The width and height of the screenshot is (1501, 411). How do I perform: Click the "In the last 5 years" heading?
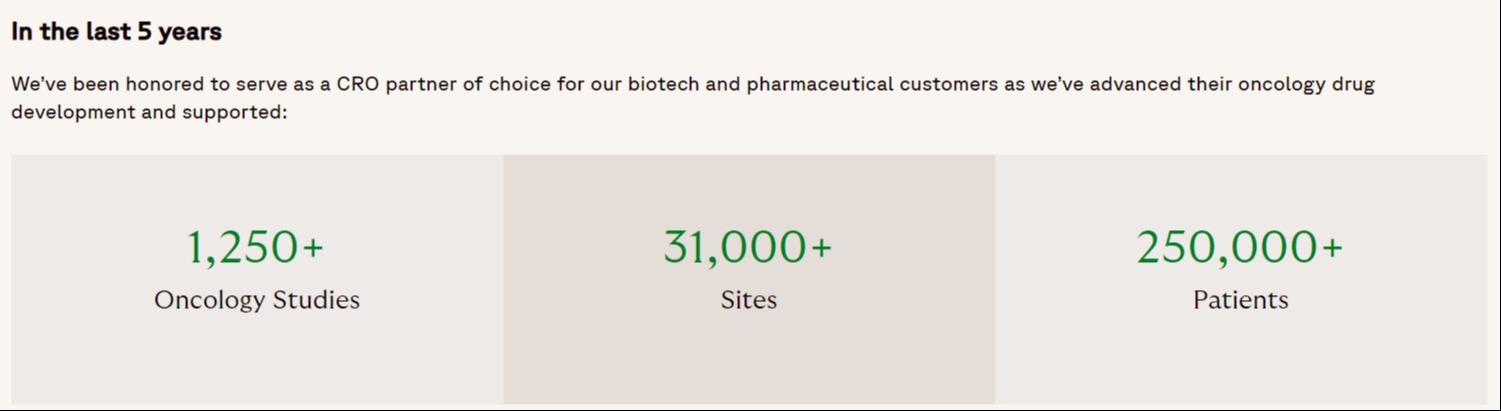click(x=116, y=32)
